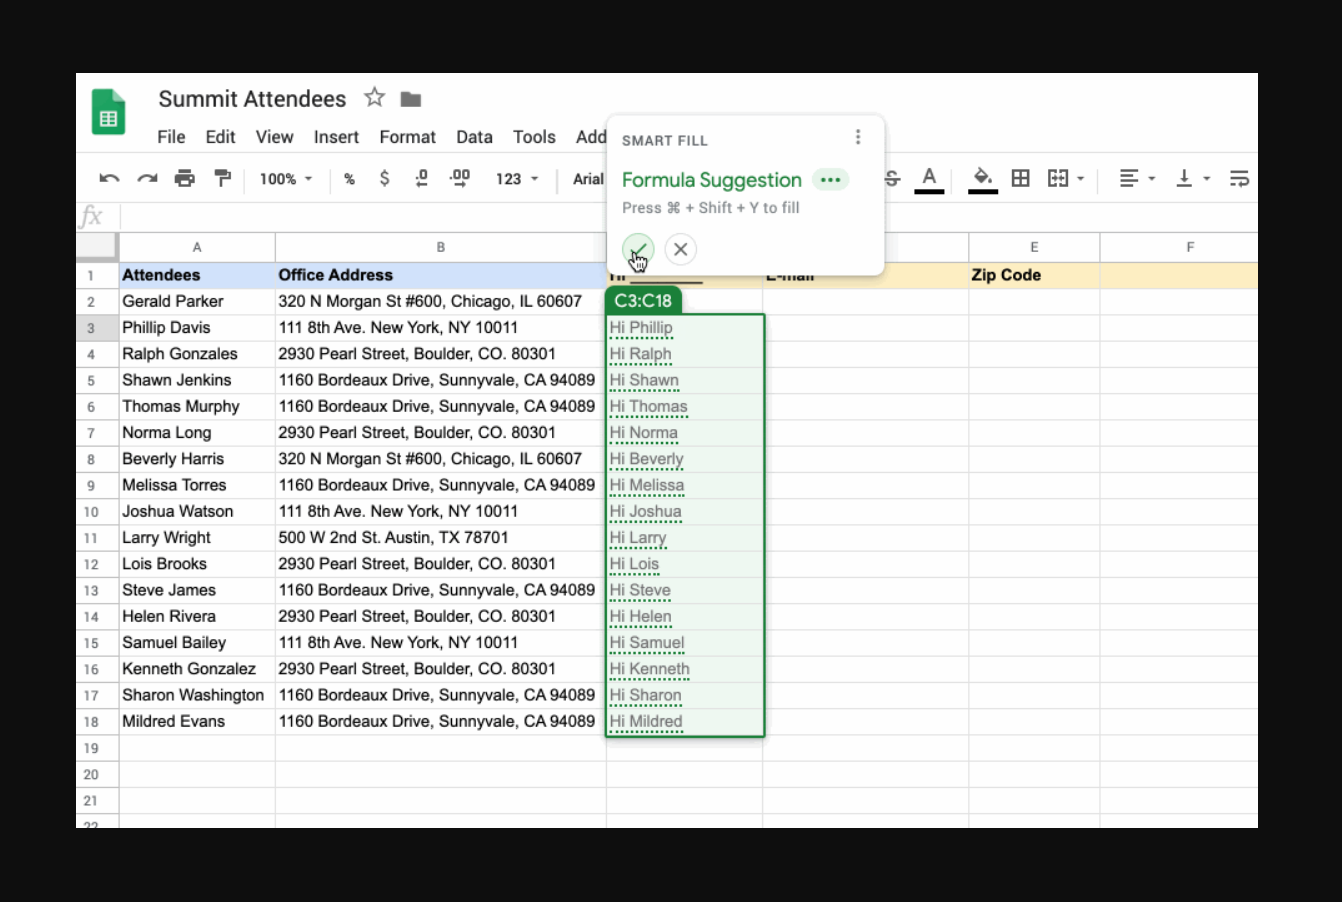Apply borders using the Borders icon
Viewport: 1342px width, 902px height.
(x=1020, y=178)
